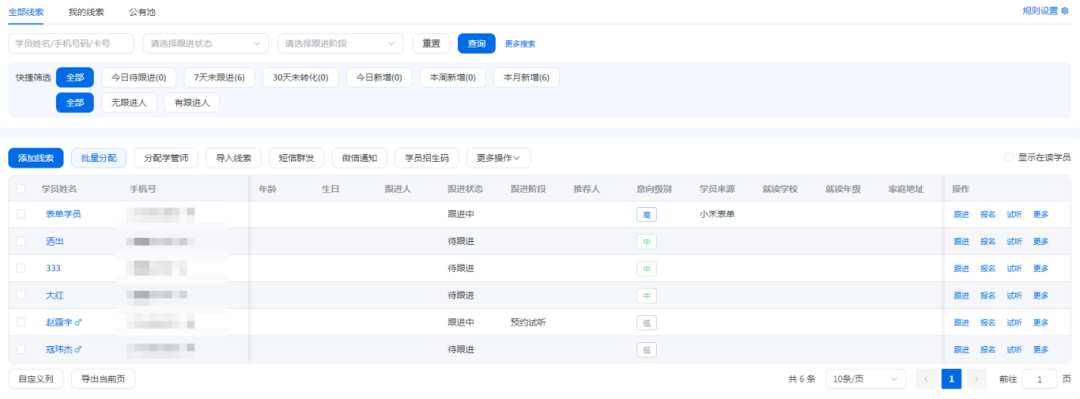Image resolution: width=1080 pixels, height=399 pixels.
Task: Open the 请选择跟进阶段 dropdown
Action: pos(340,43)
